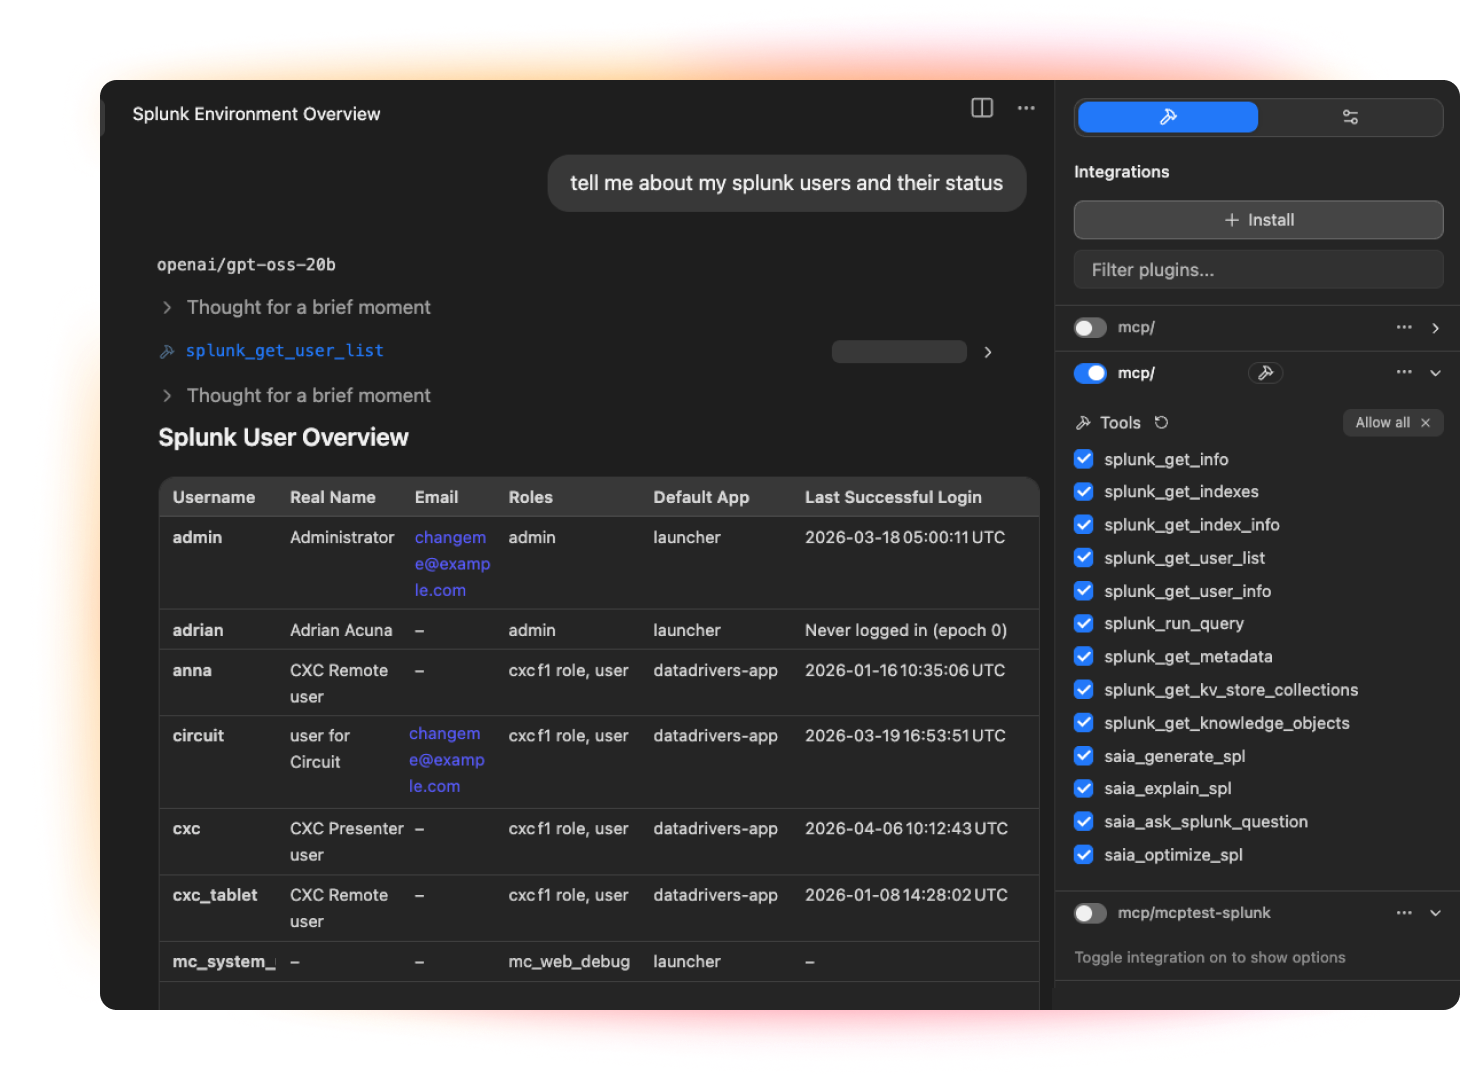Expand the 'Thought for a brief moment' above Splunk User Overview
The image size is (1460, 1090).
tap(167, 395)
